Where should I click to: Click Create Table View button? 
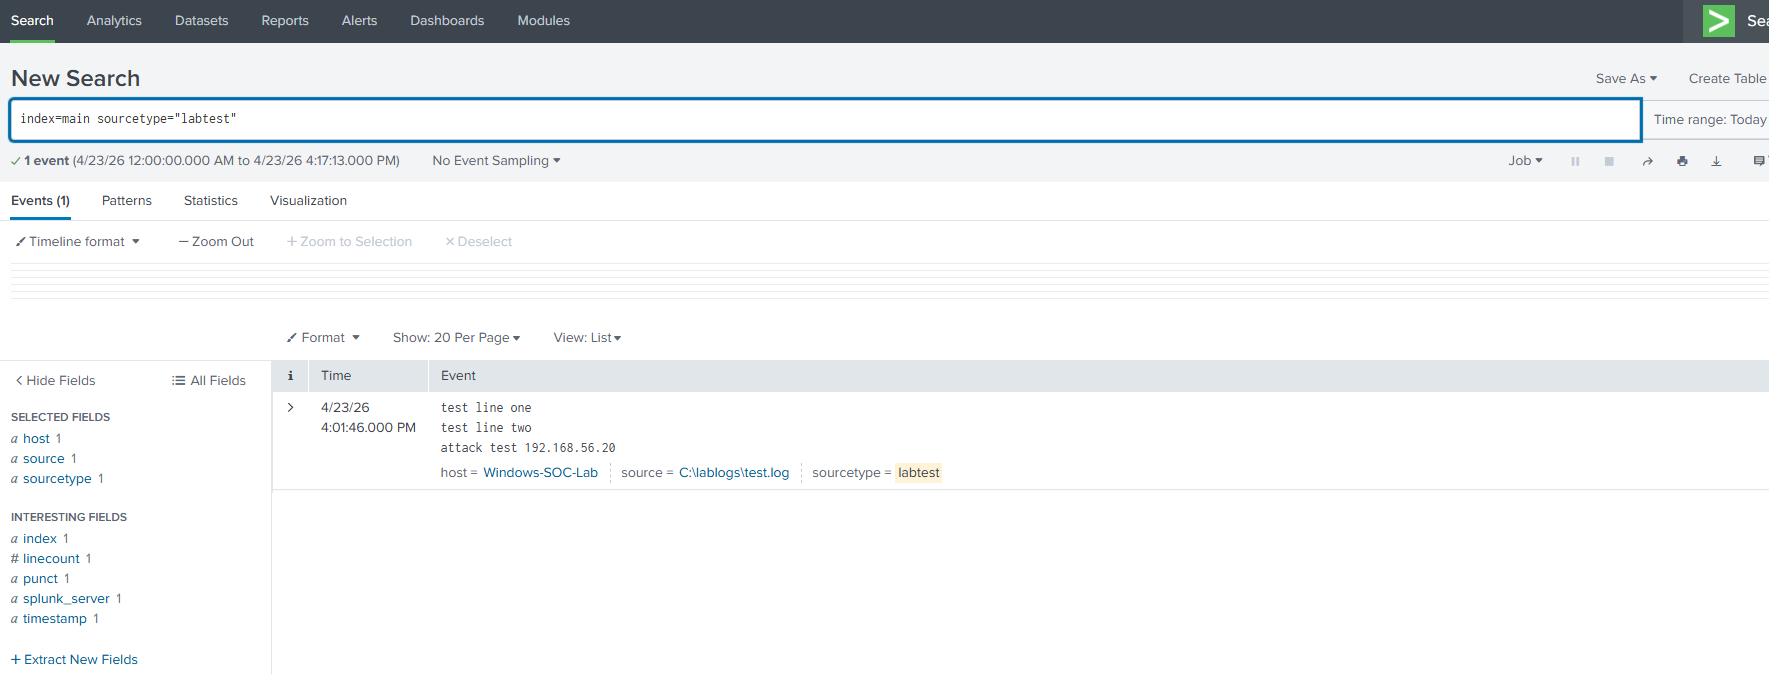click(x=1728, y=79)
